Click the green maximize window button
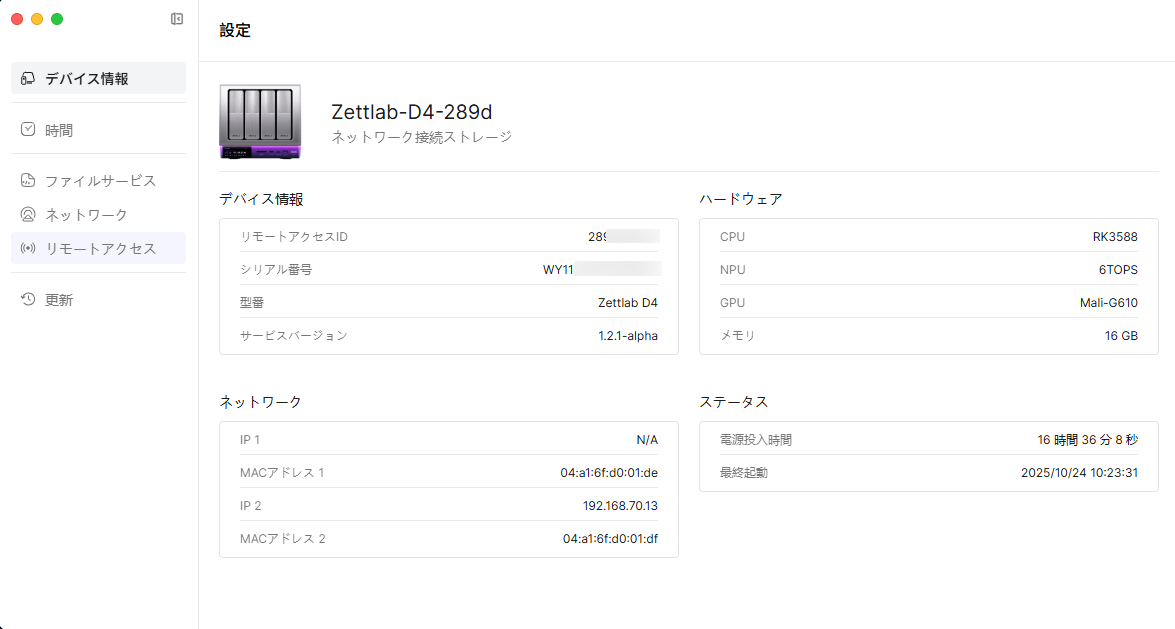Viewport: 1175px width, 629px height. [57, 19]
